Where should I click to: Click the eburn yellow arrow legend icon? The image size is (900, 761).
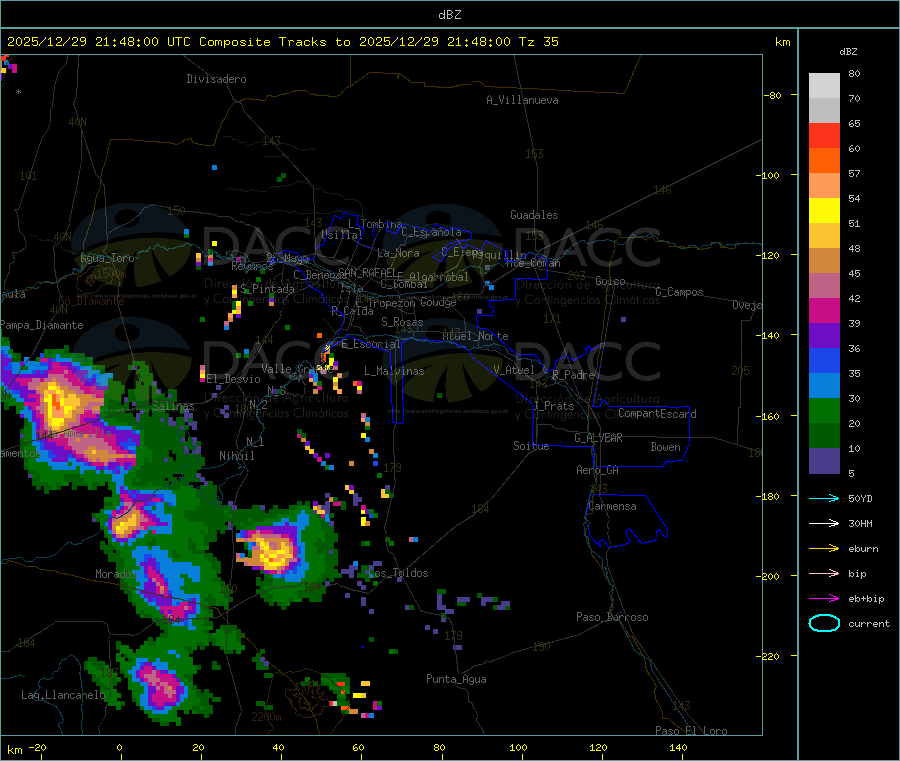pyautogui.click(x=824, y=548)
